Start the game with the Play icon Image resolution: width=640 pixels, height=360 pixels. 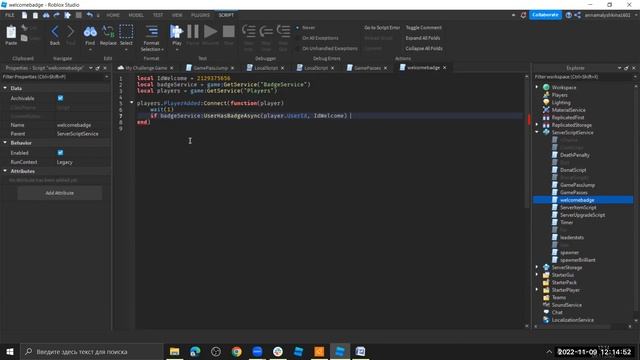176,32
